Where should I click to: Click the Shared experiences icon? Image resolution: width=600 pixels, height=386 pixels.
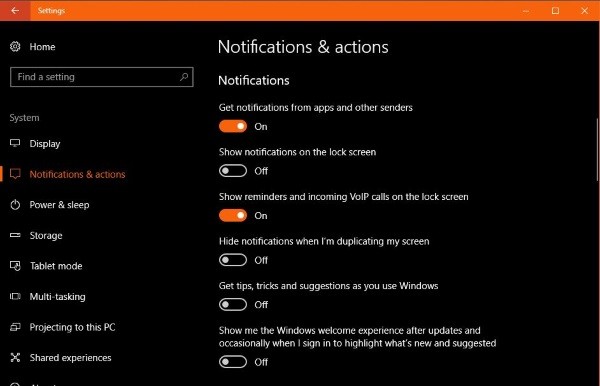(x=15, y=358)
